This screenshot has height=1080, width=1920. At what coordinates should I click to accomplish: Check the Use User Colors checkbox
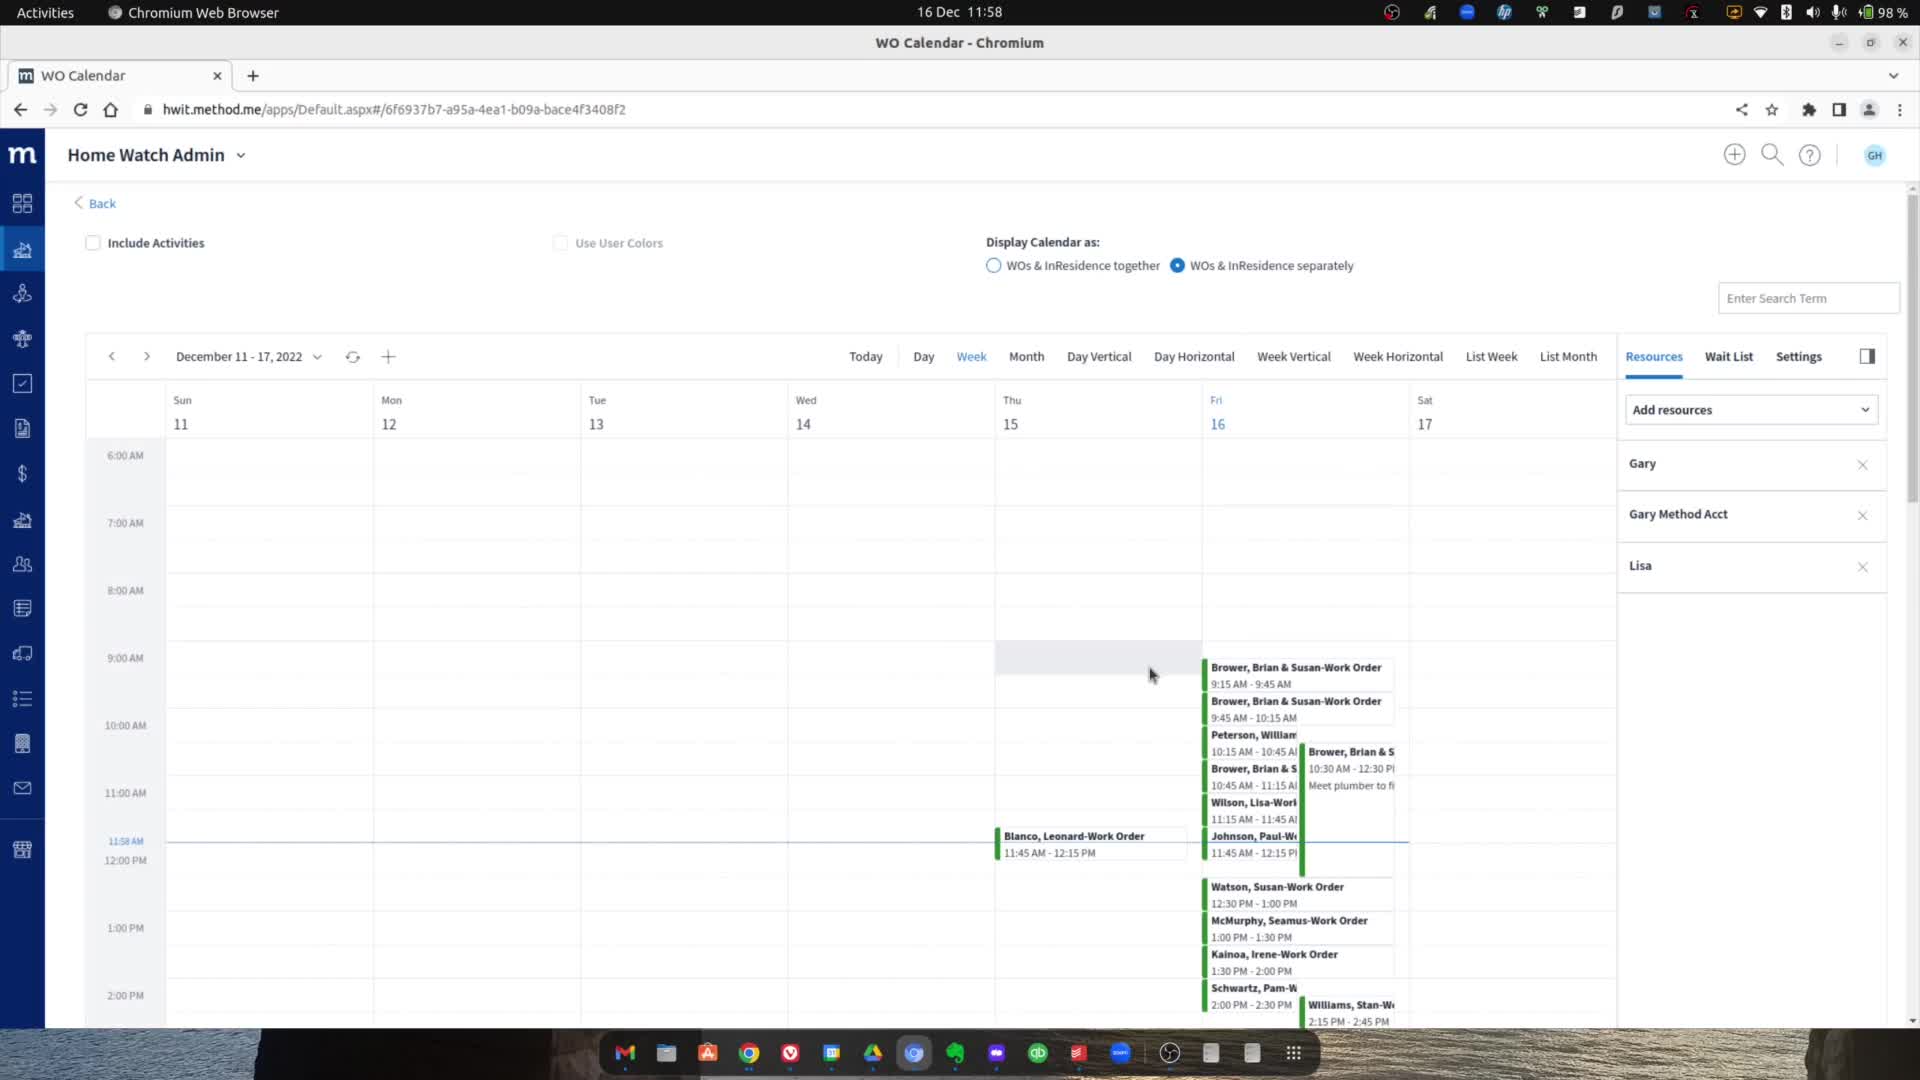pos(561,242)
